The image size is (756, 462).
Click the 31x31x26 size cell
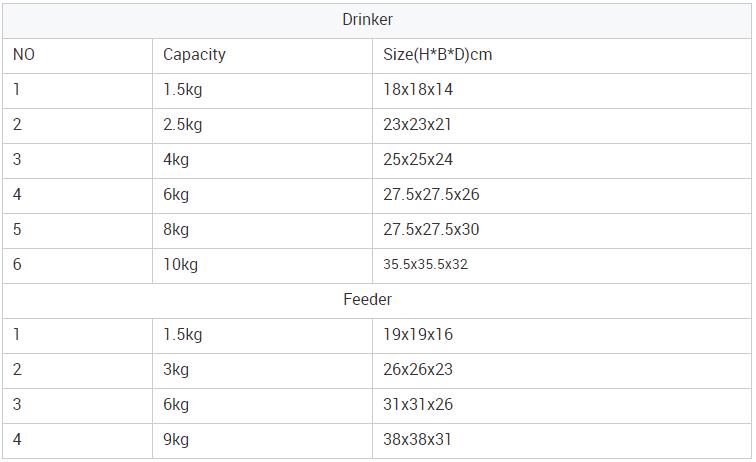click(418, 405)
